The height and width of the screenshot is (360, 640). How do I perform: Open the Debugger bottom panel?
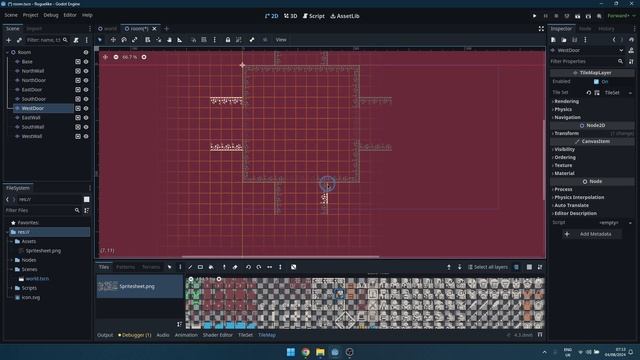tap(135, 335)
